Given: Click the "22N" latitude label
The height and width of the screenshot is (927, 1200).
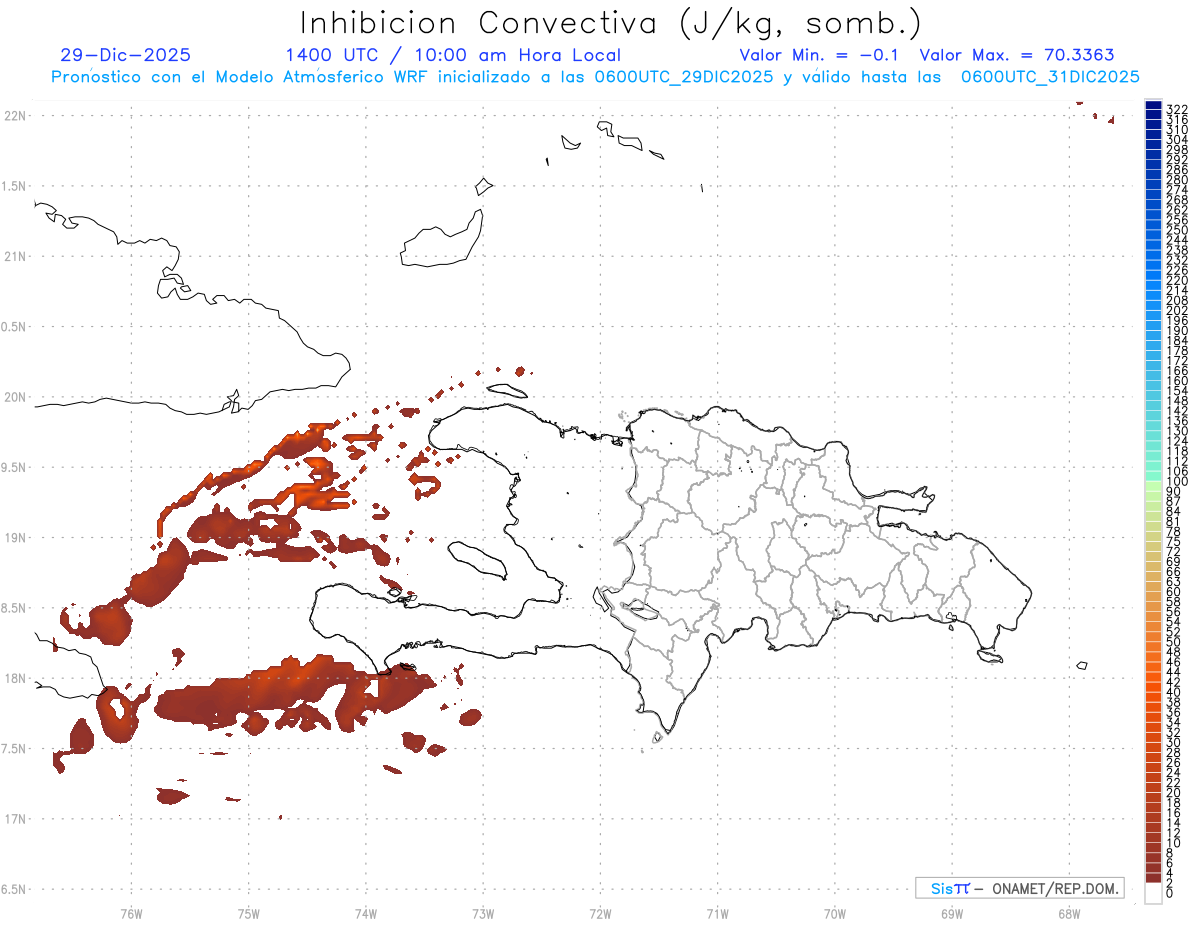Looking at the screenshot, I should 15,115.
